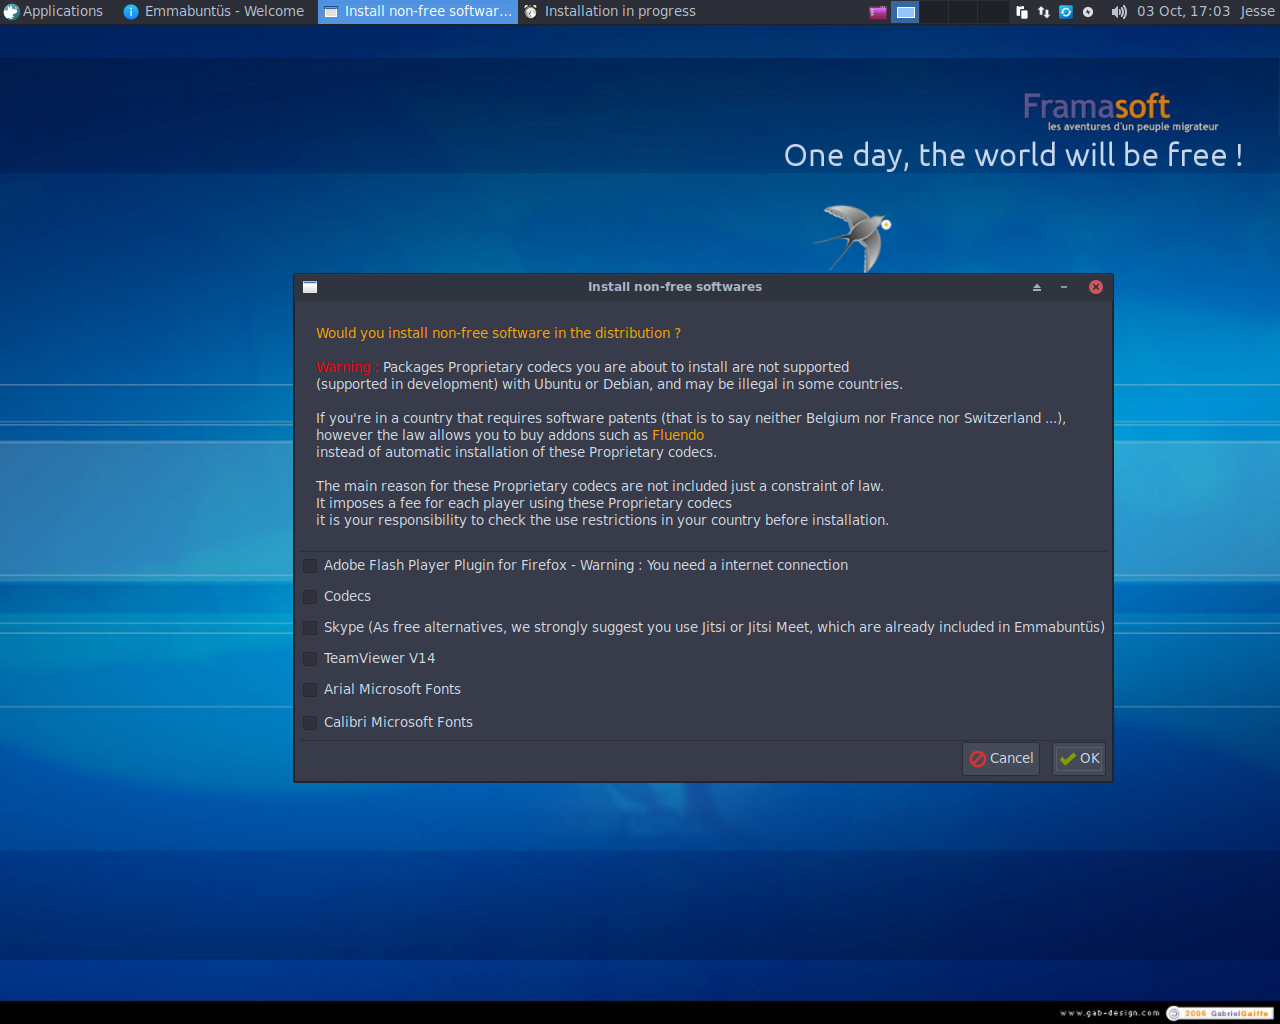Enable Arial Microsoft Fonts checkbox
This screenshot has height=1024, width=1280.
[310, 690]
